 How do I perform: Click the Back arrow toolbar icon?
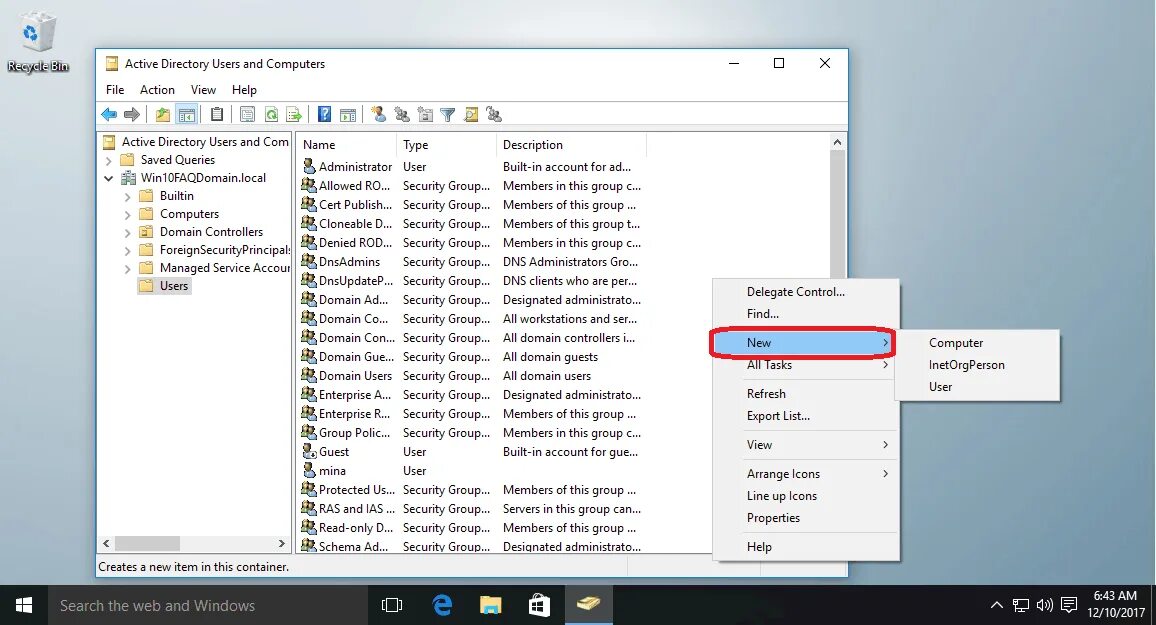point(109,114)
